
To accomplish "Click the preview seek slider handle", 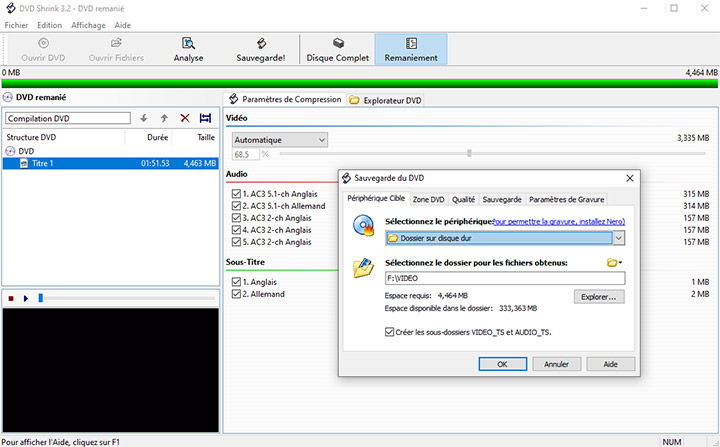I will coord(40,298).
